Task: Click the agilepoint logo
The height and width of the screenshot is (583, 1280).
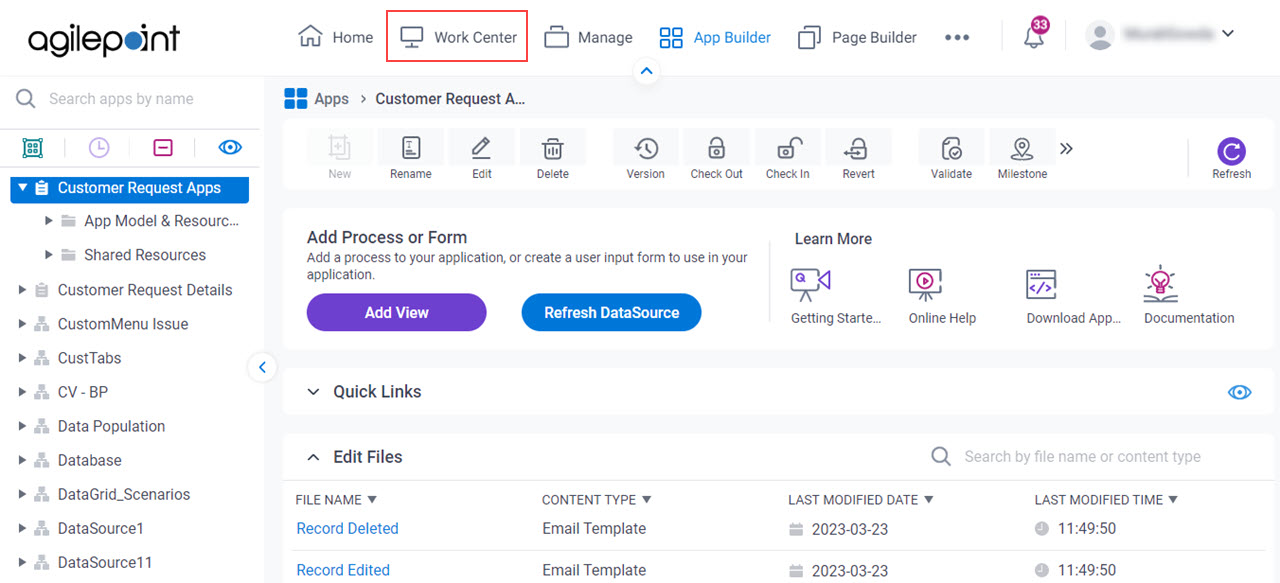Action: pos(104,39)
